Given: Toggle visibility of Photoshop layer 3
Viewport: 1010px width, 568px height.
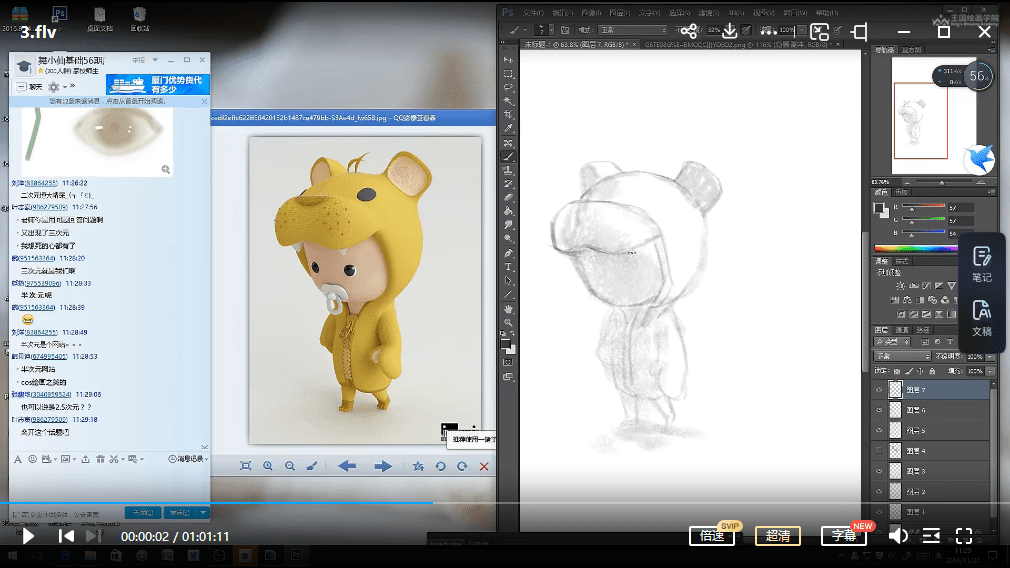Looking at the screenshot, I should (879, 471).
